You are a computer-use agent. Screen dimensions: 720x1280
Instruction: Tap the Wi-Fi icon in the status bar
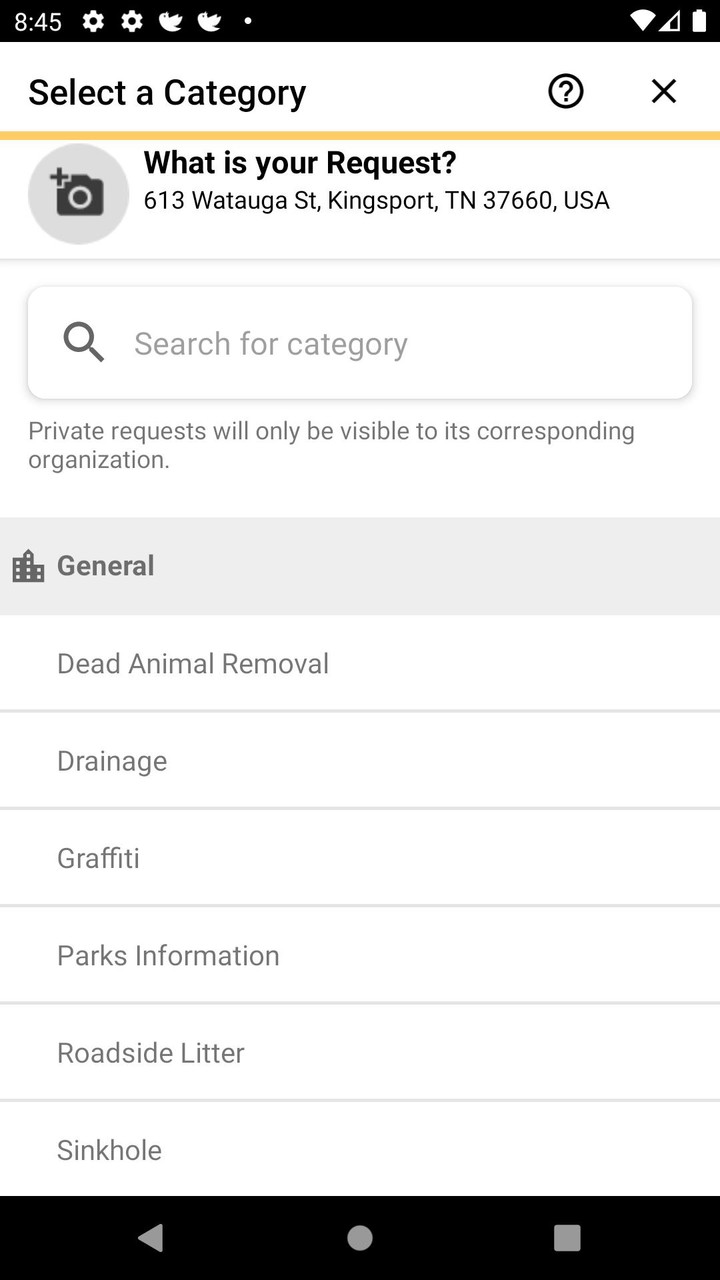pyautogui.click(x=641, y=20)
